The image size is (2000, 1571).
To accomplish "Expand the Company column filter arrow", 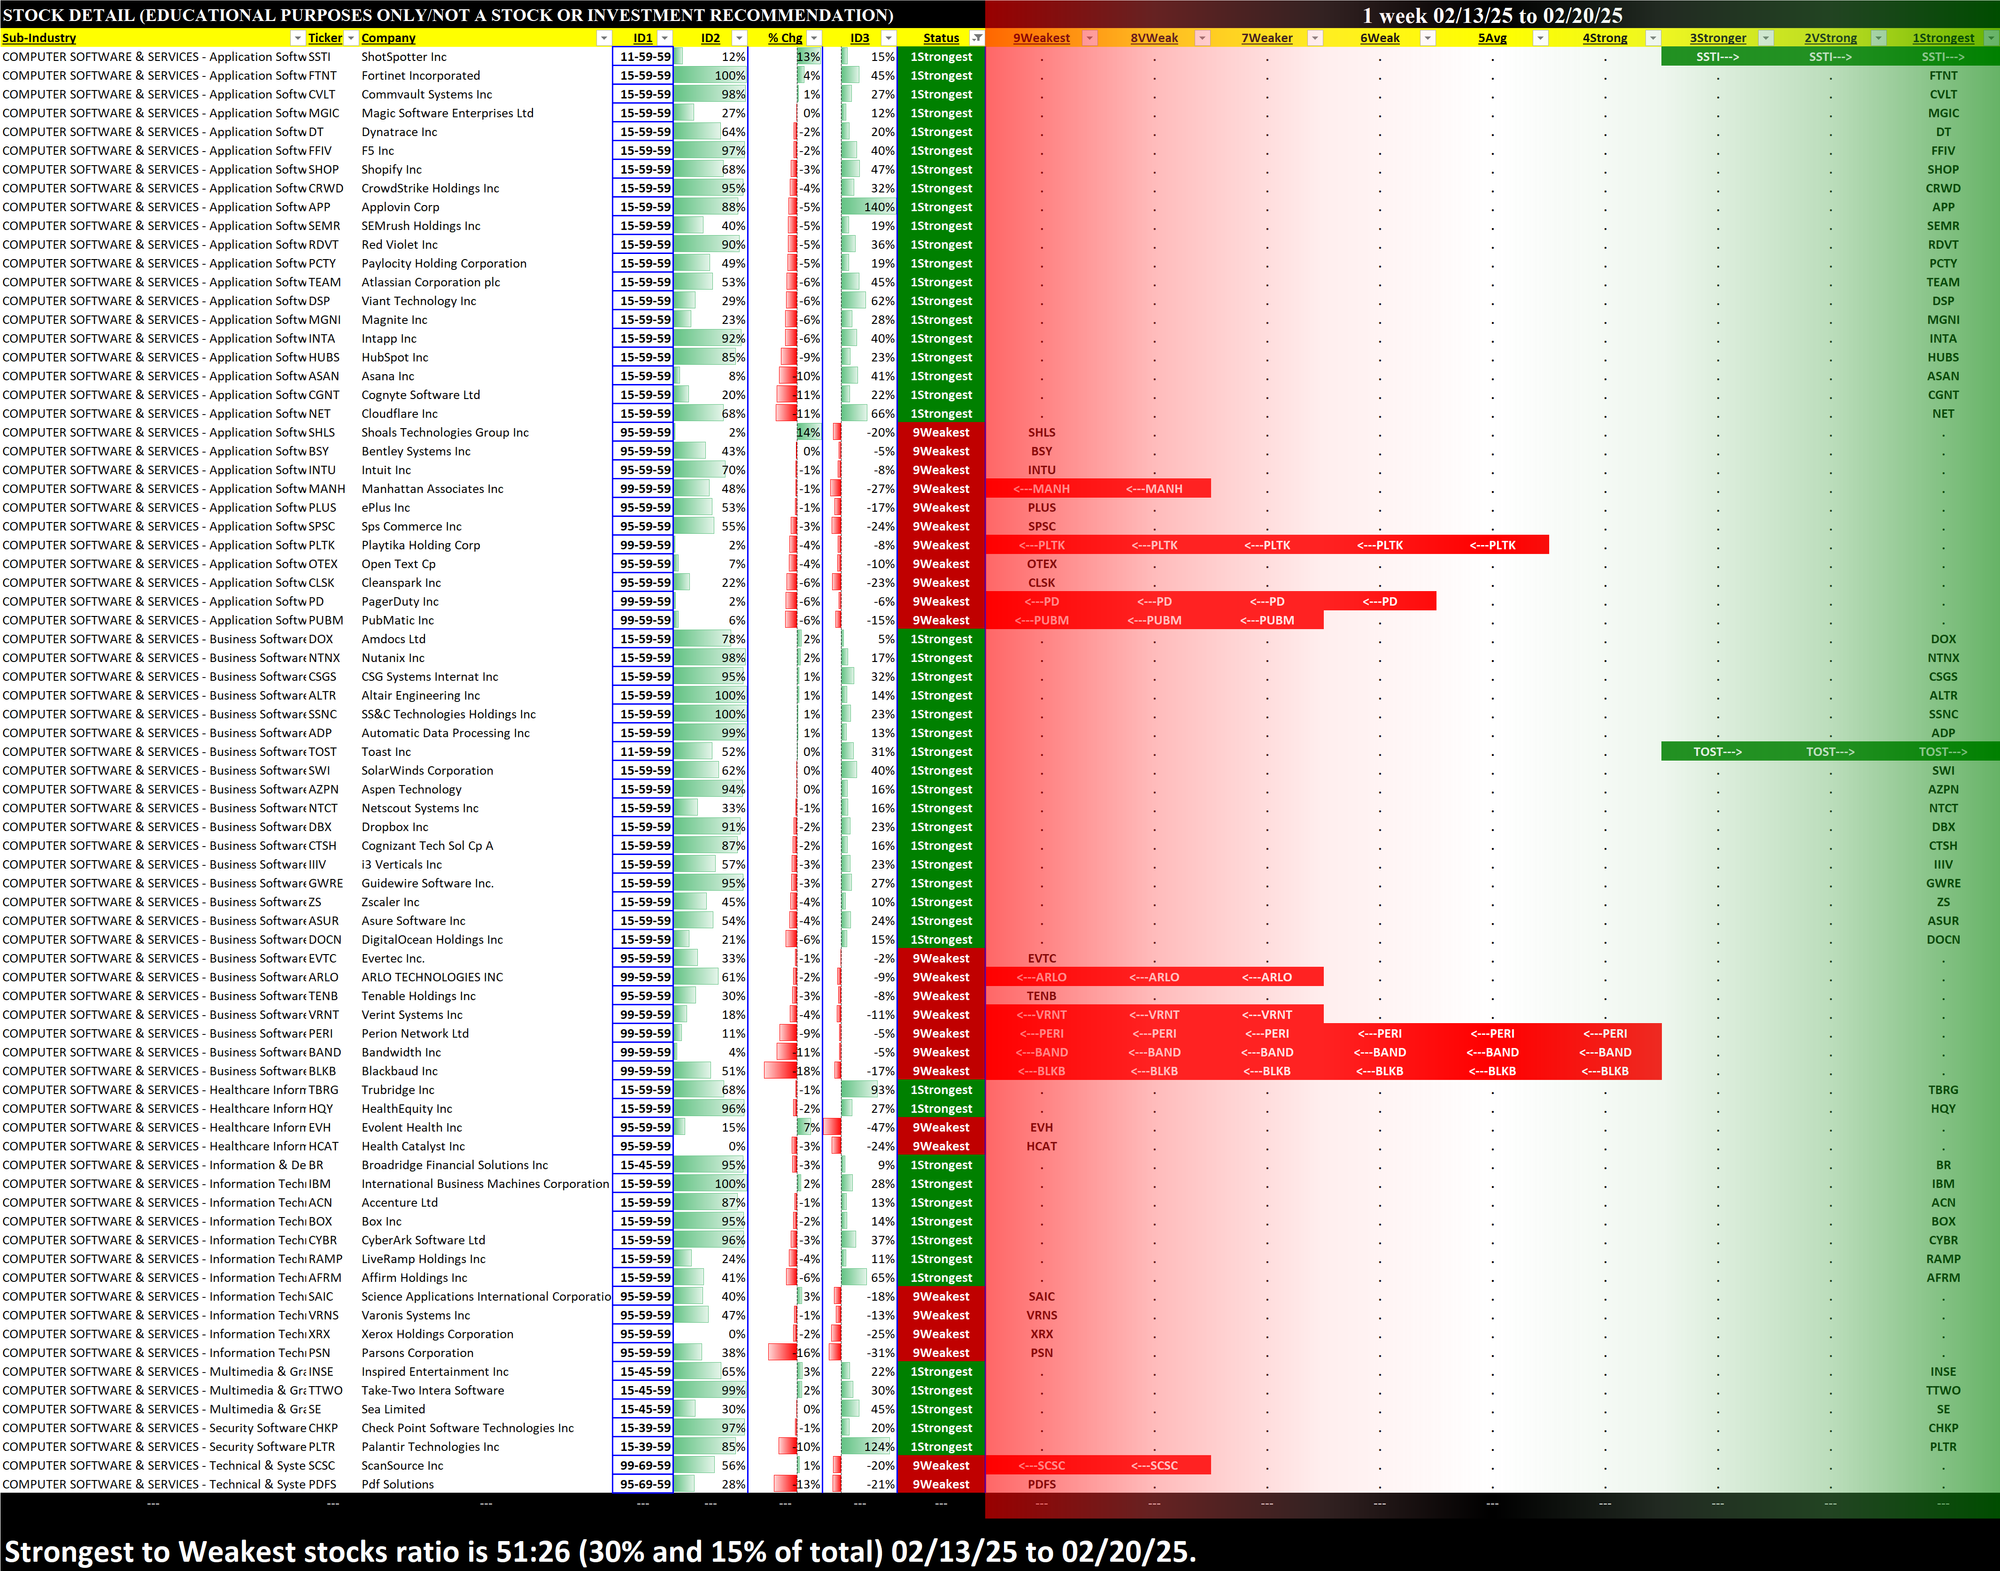I will pos(603,38).
